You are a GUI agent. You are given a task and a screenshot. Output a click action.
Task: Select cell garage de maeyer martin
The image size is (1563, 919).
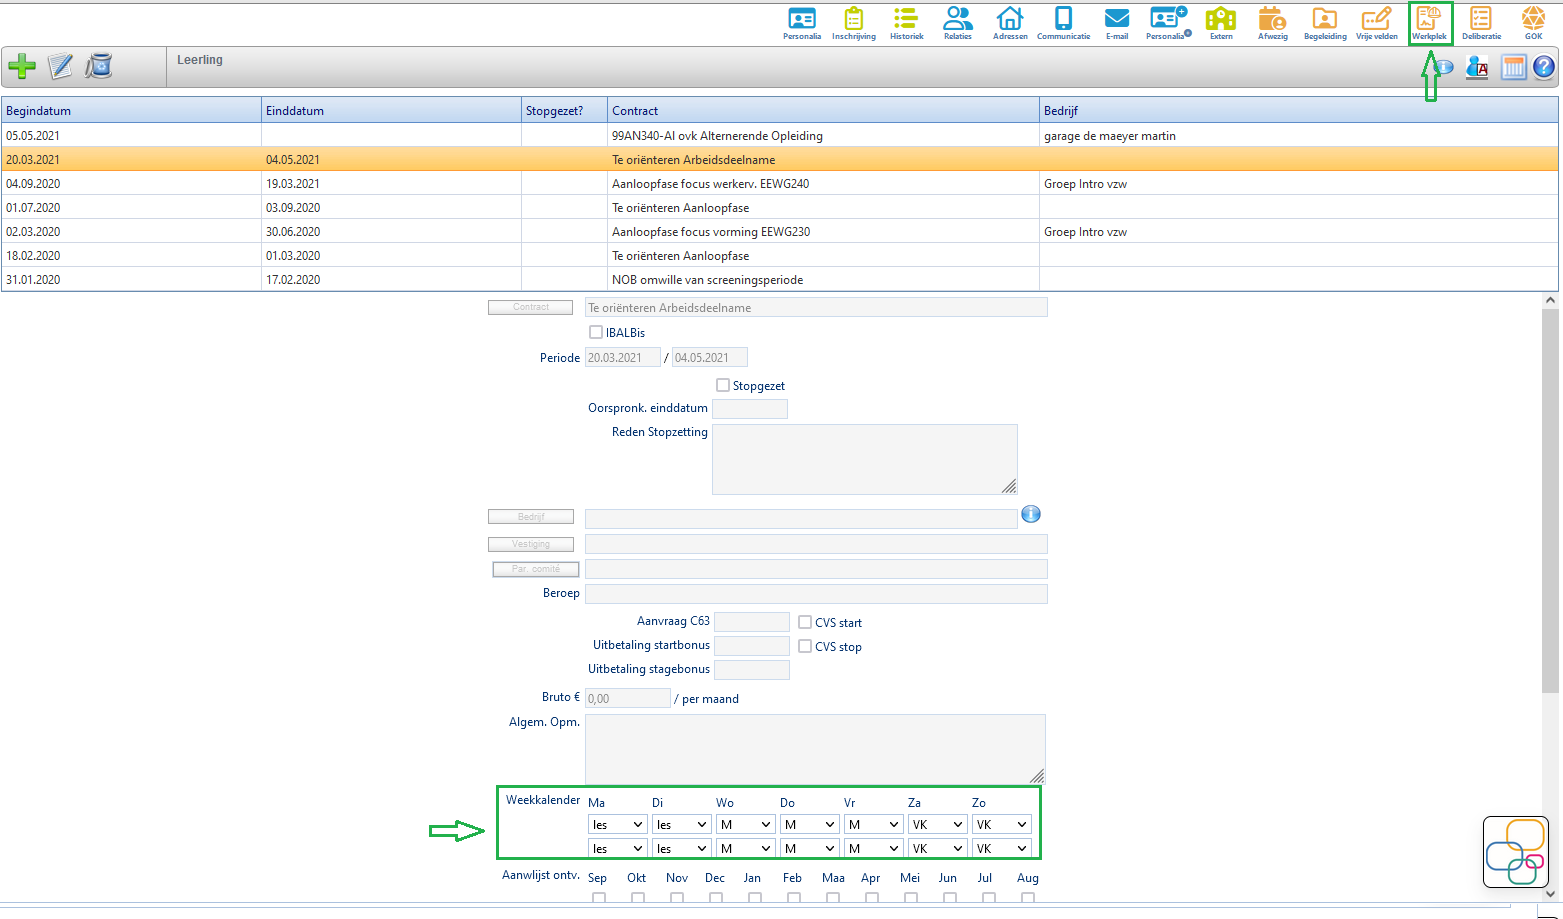1299,135
